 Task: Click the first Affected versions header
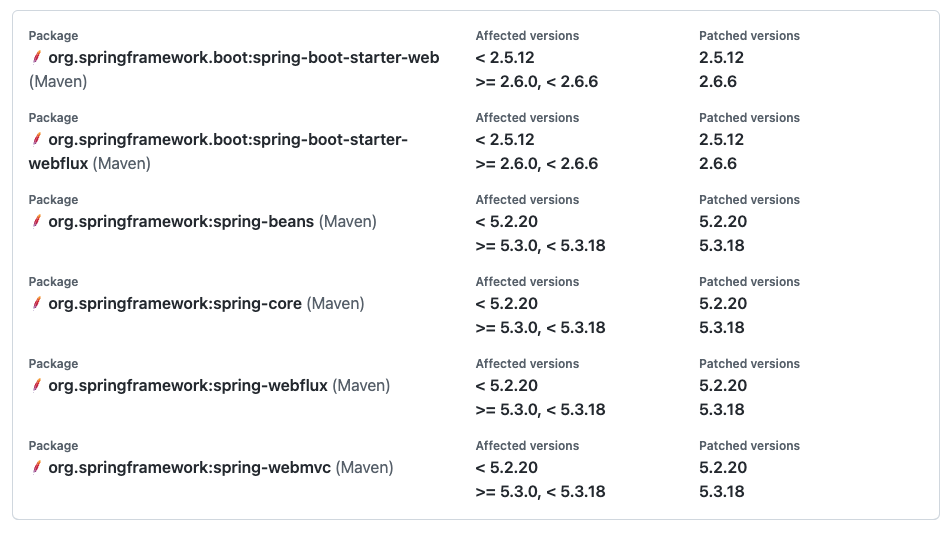click(527, 36)
